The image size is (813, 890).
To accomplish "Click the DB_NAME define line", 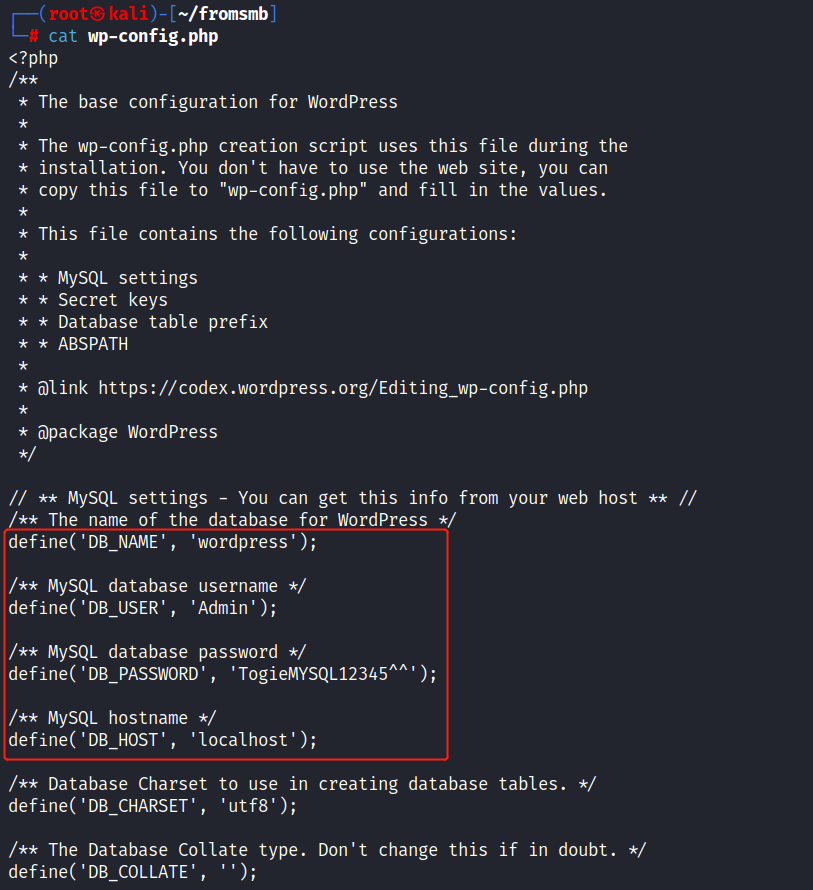I will [x=162, y=542].
